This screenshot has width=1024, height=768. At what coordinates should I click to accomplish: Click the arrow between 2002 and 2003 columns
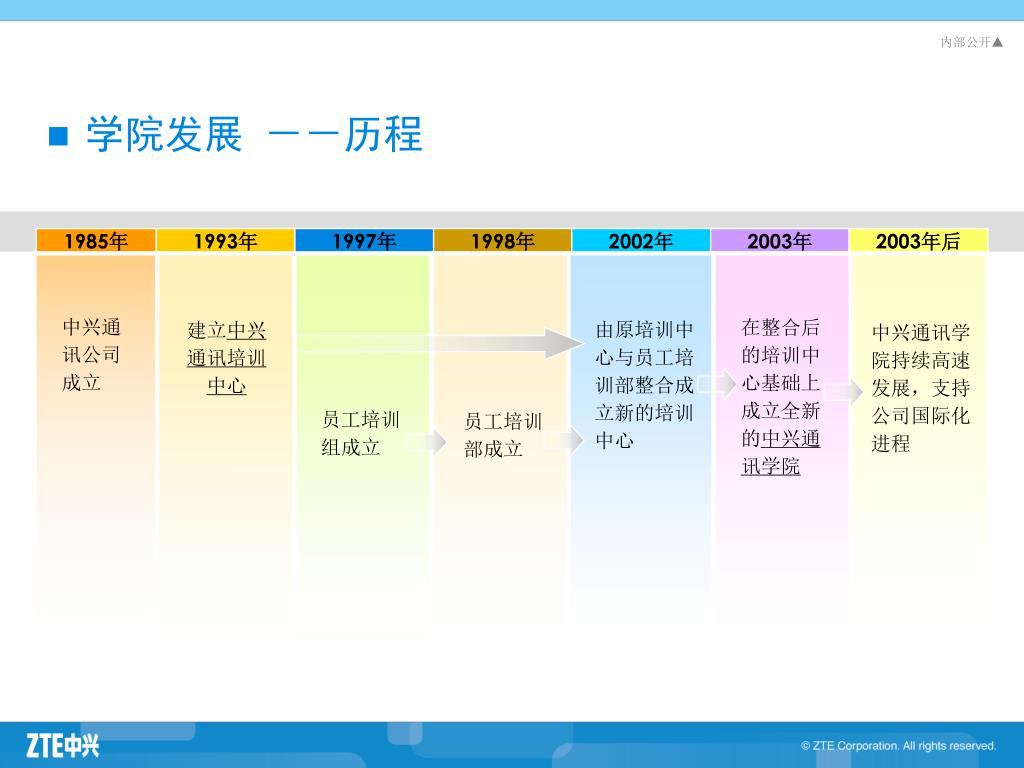[717, 383]
